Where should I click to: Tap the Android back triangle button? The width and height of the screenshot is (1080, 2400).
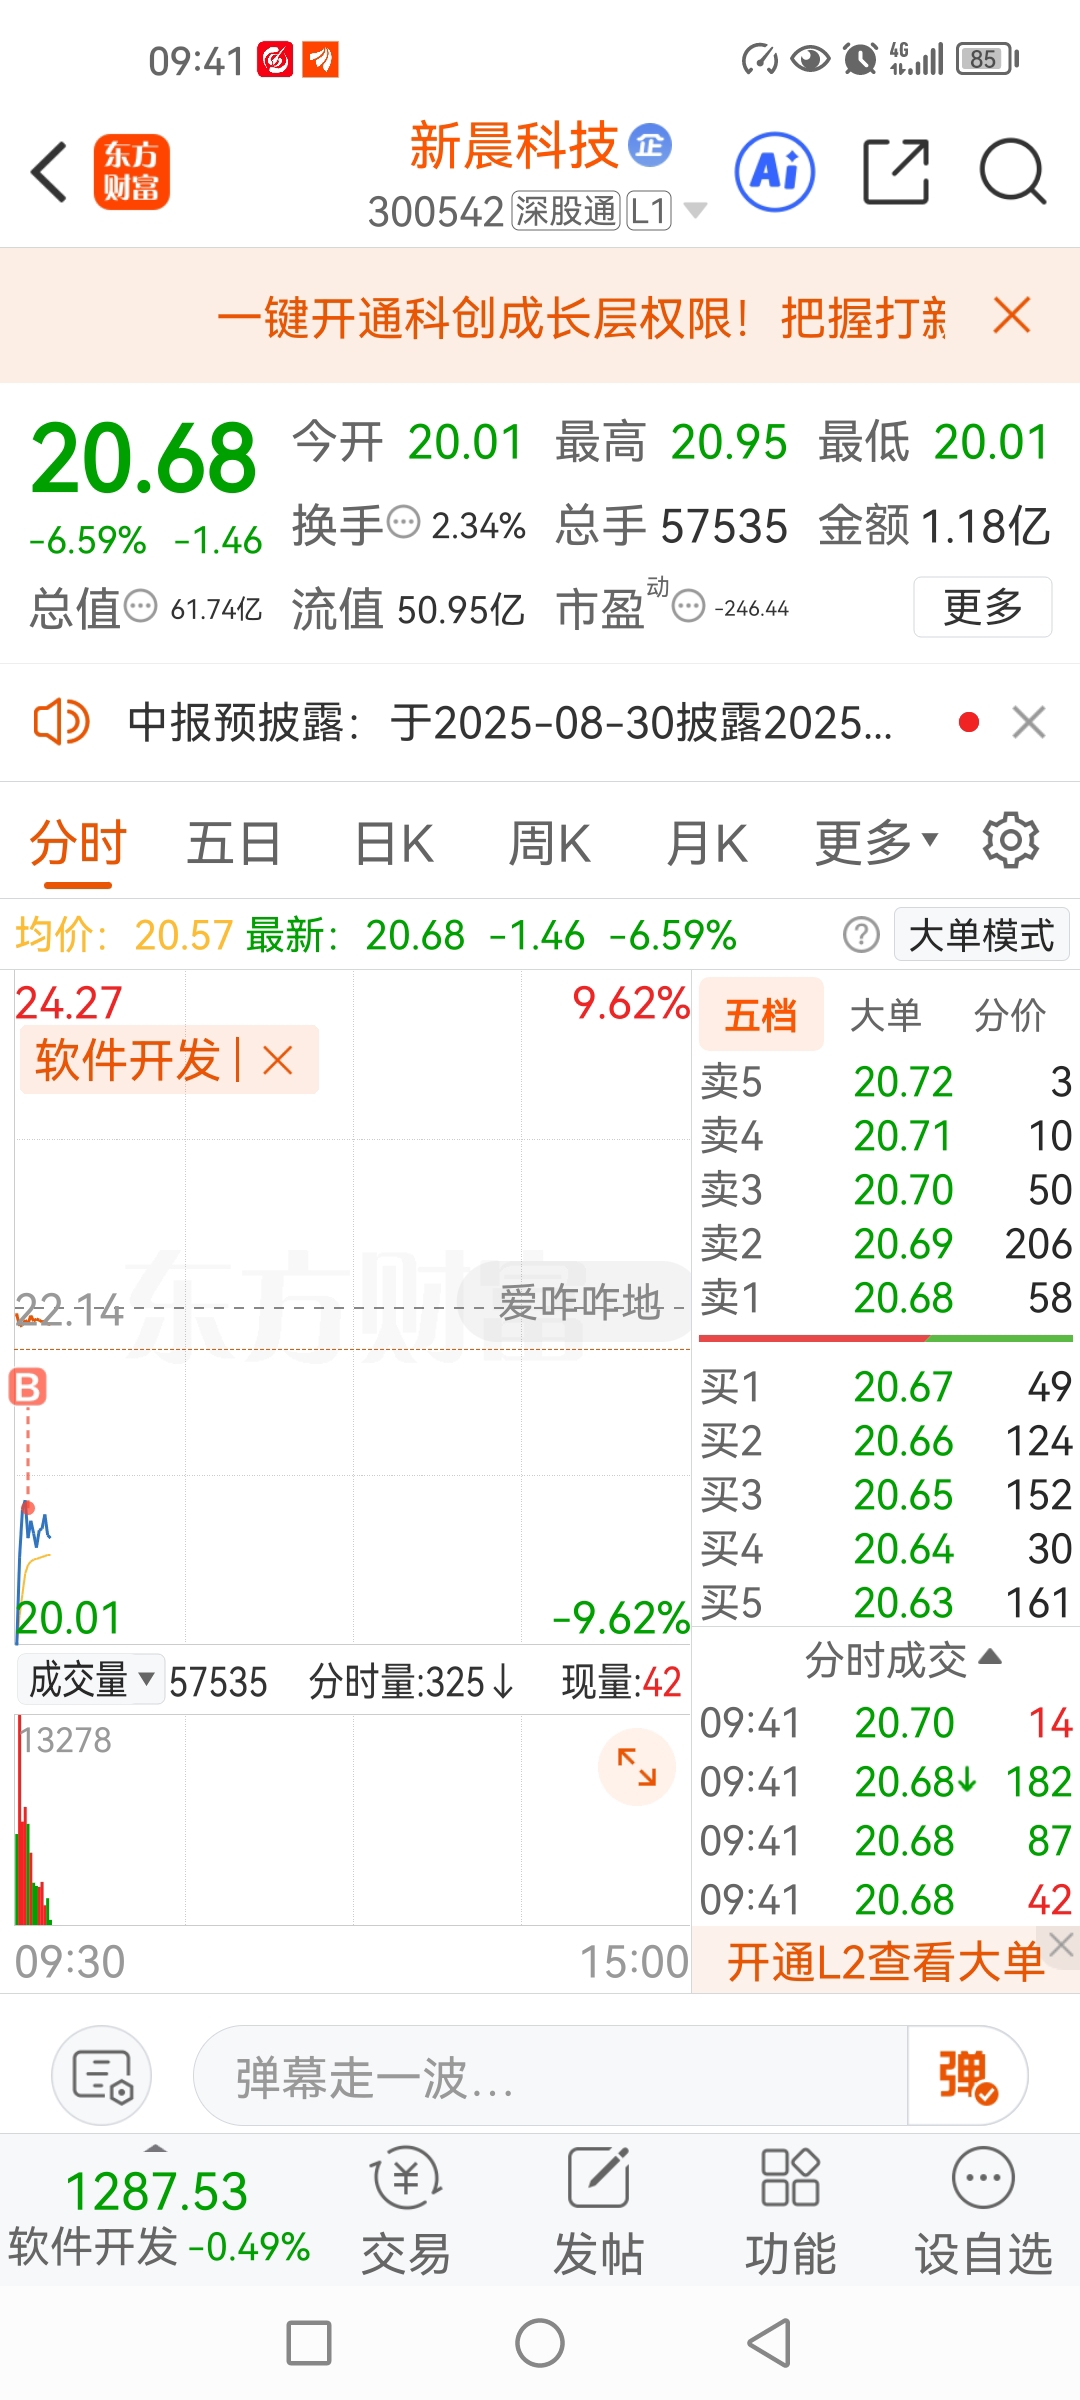tap(770, 2343)
